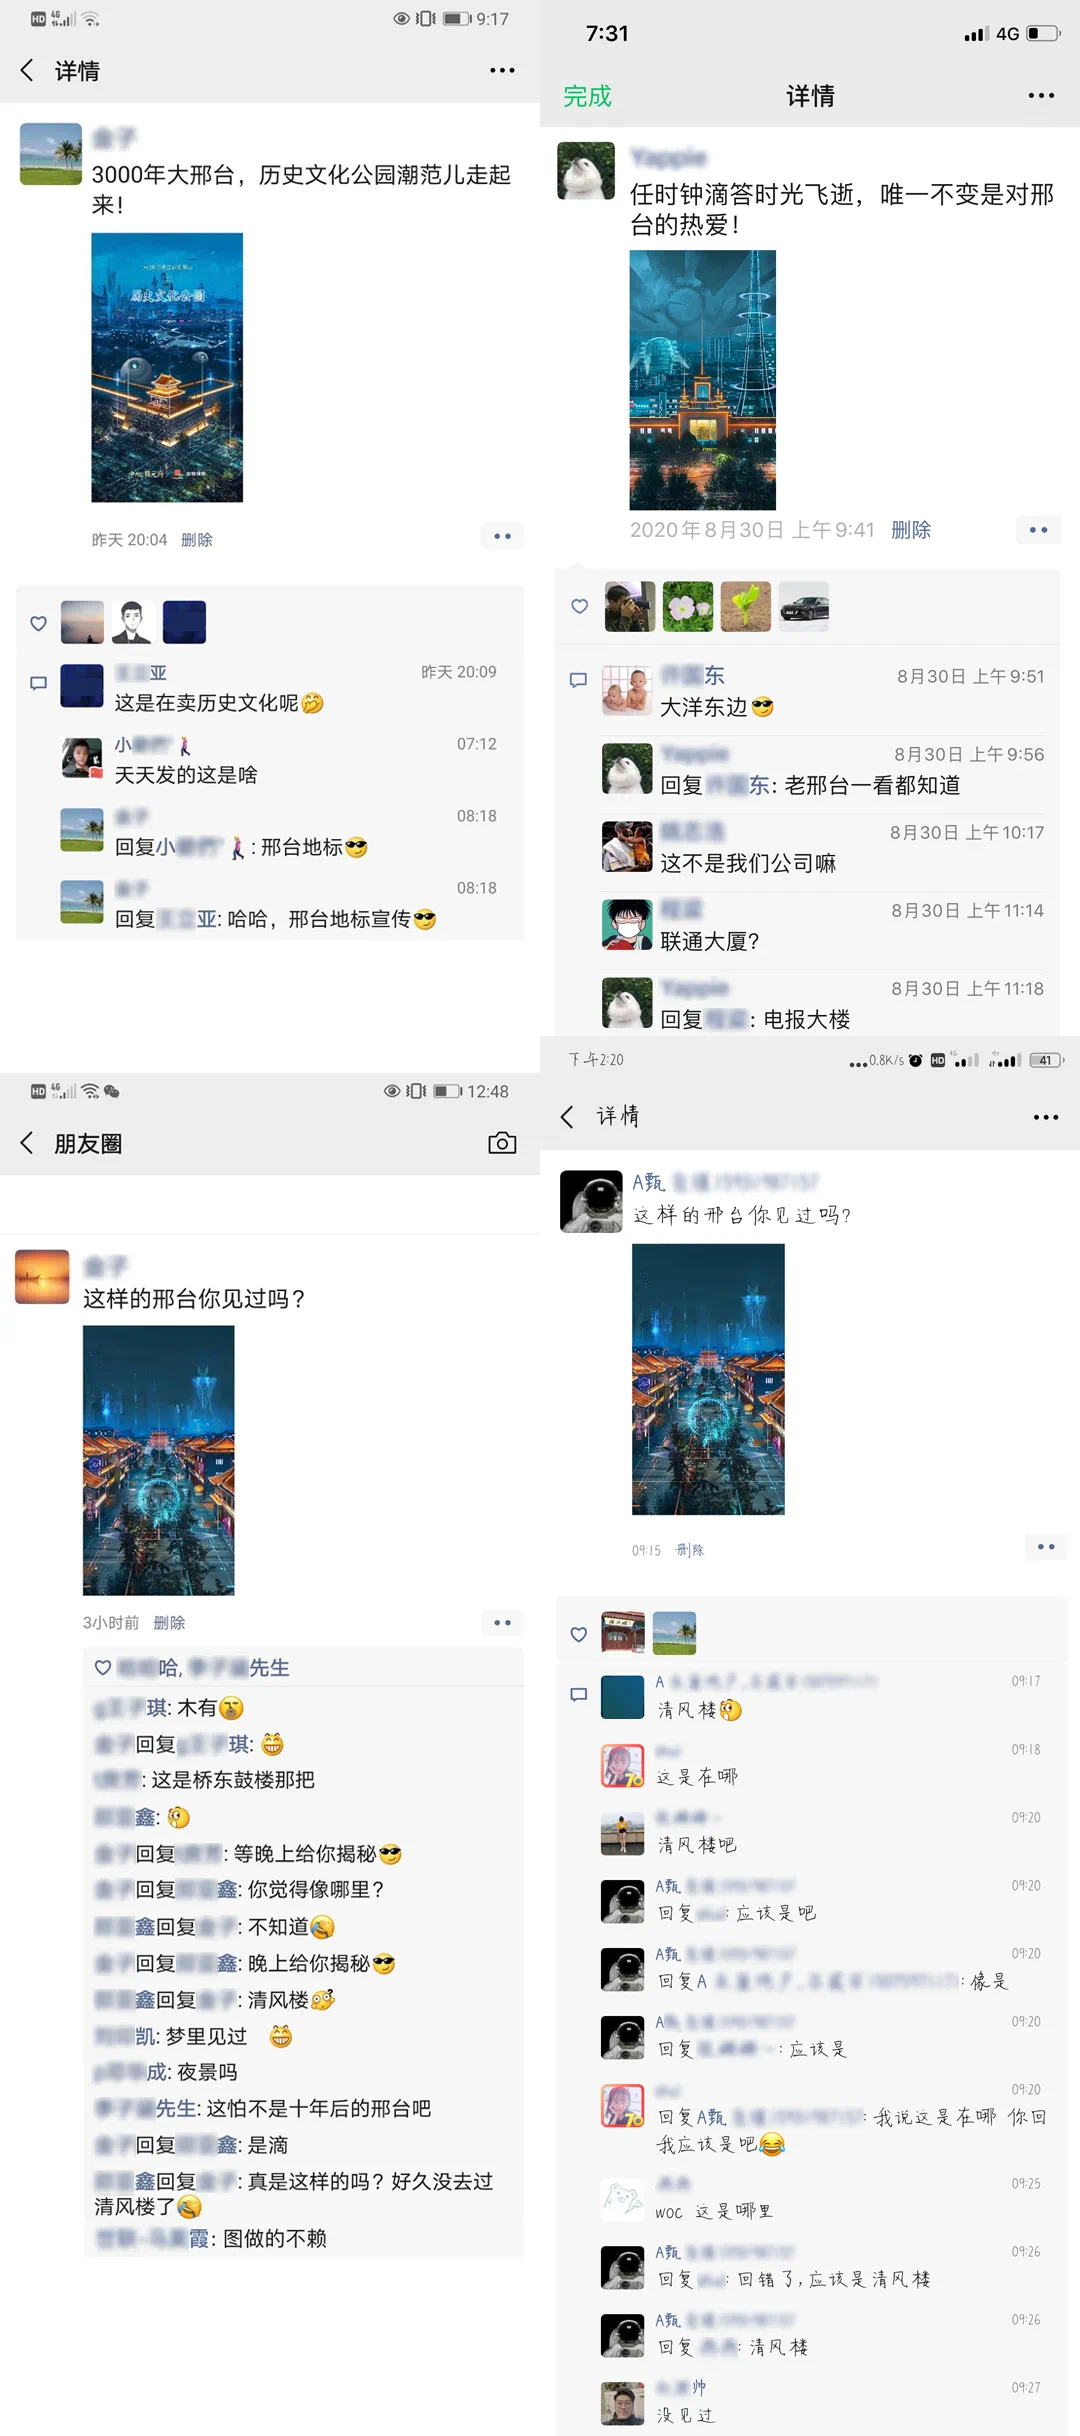The height and width of the screenshot is (2436, 1080).
Task: Go back from the 9:17 post details screen
Action: coord(27,70)
